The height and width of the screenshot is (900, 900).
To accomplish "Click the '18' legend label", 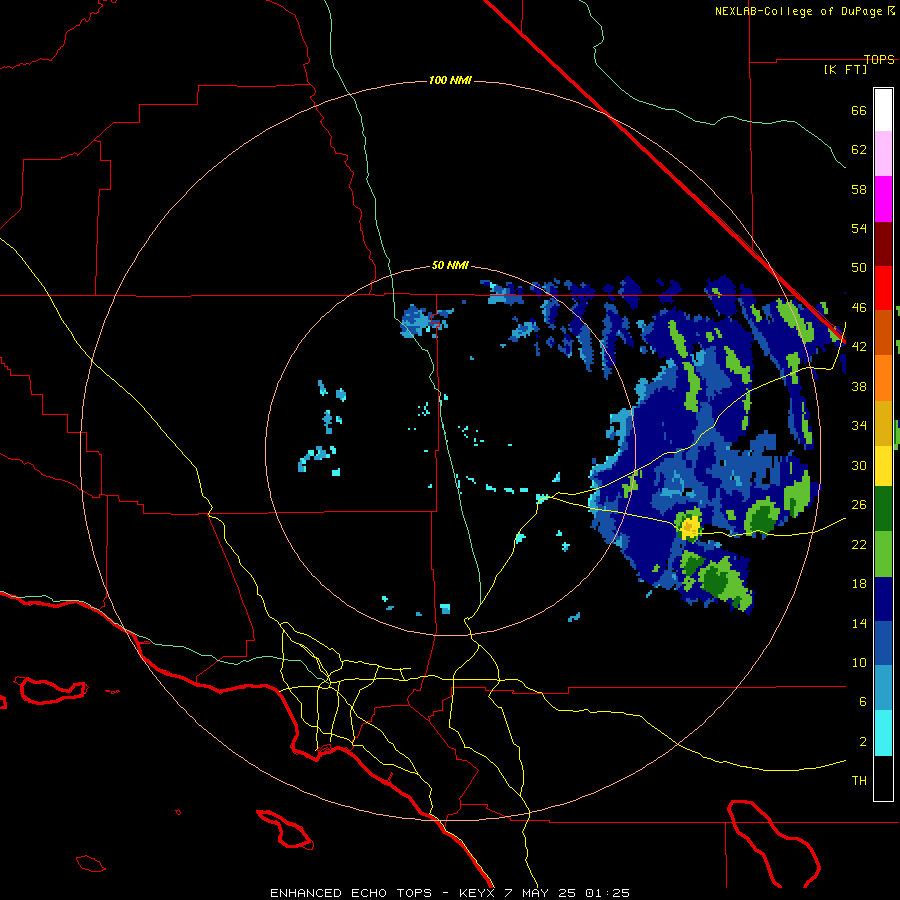I will click(859, 583).
